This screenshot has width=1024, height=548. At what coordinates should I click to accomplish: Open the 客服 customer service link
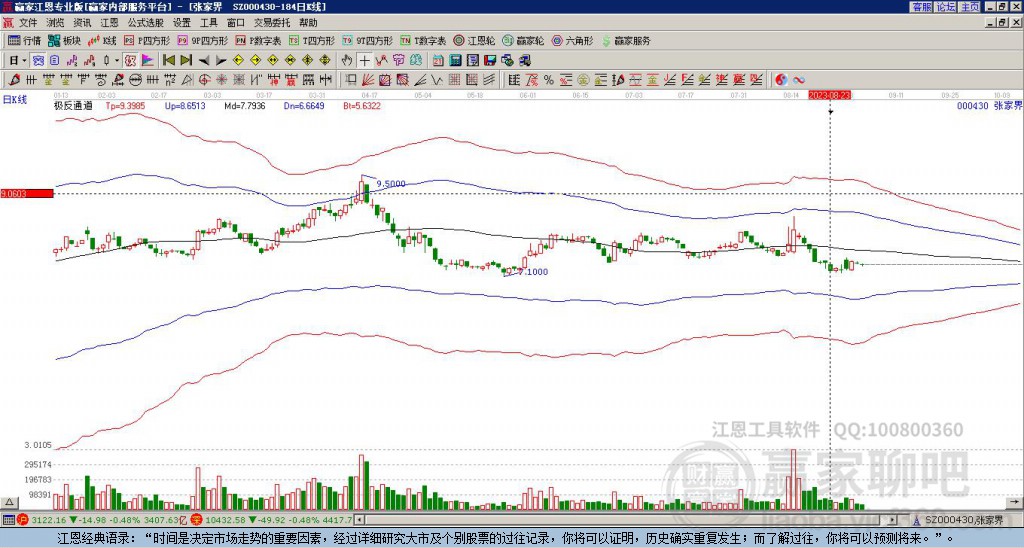point(922,7)
